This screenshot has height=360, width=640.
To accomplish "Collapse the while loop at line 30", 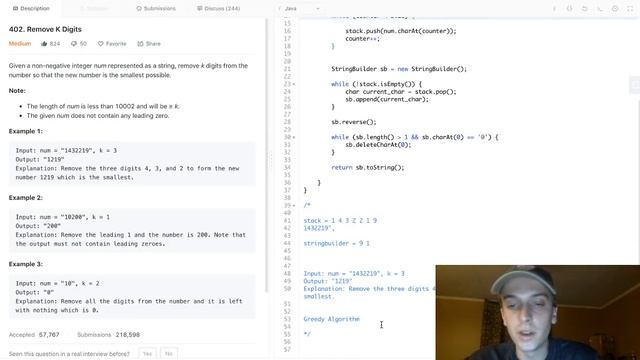I will tap(294, 138).
